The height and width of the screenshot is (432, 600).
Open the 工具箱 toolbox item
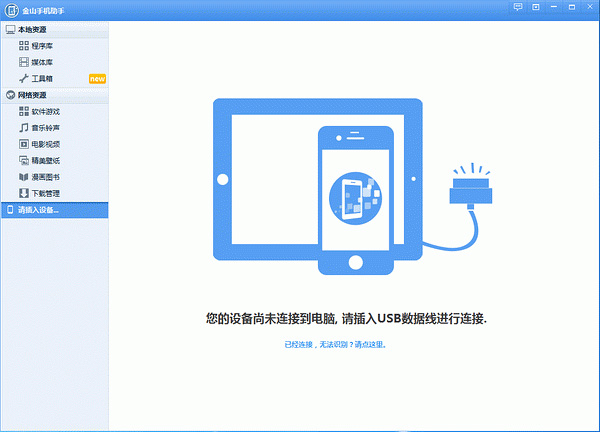coord(42,78)
